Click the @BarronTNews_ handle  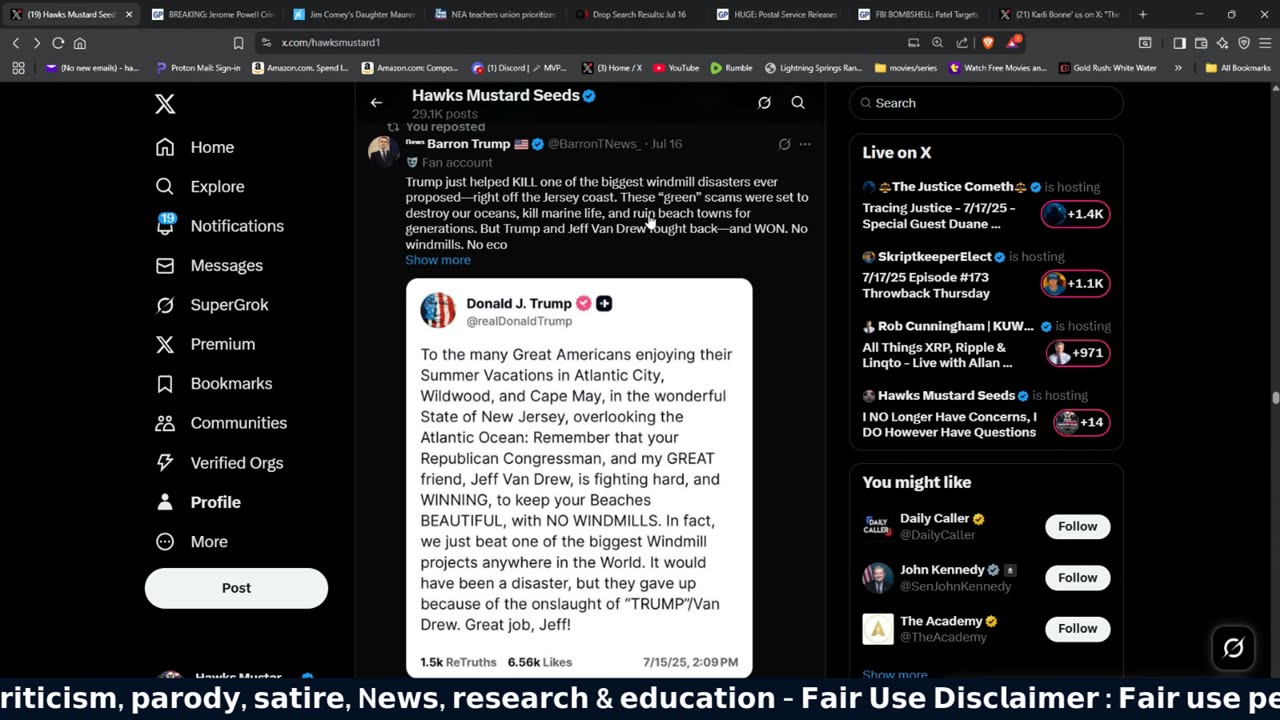(x=594, y=144)
